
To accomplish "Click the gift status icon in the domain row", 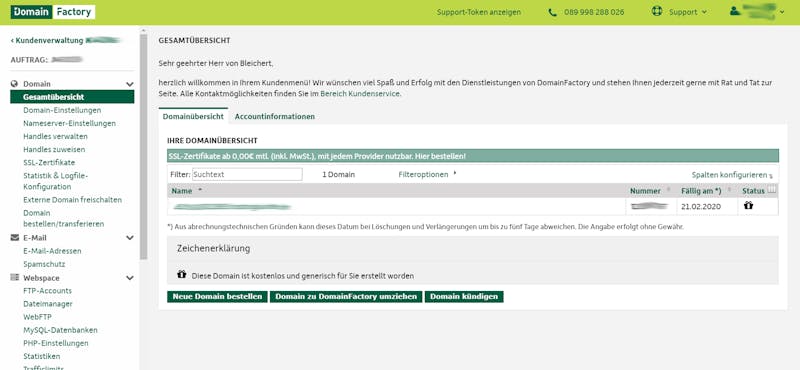I will coord(748,206).
